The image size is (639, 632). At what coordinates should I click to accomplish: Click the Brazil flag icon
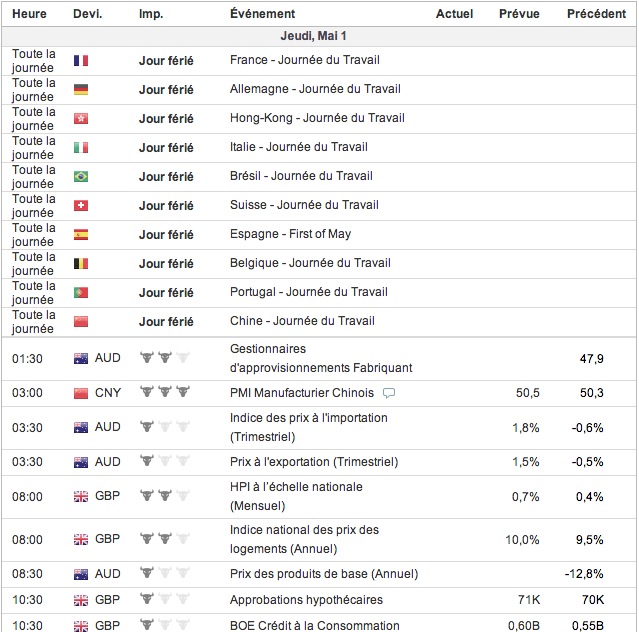point(81,177)
